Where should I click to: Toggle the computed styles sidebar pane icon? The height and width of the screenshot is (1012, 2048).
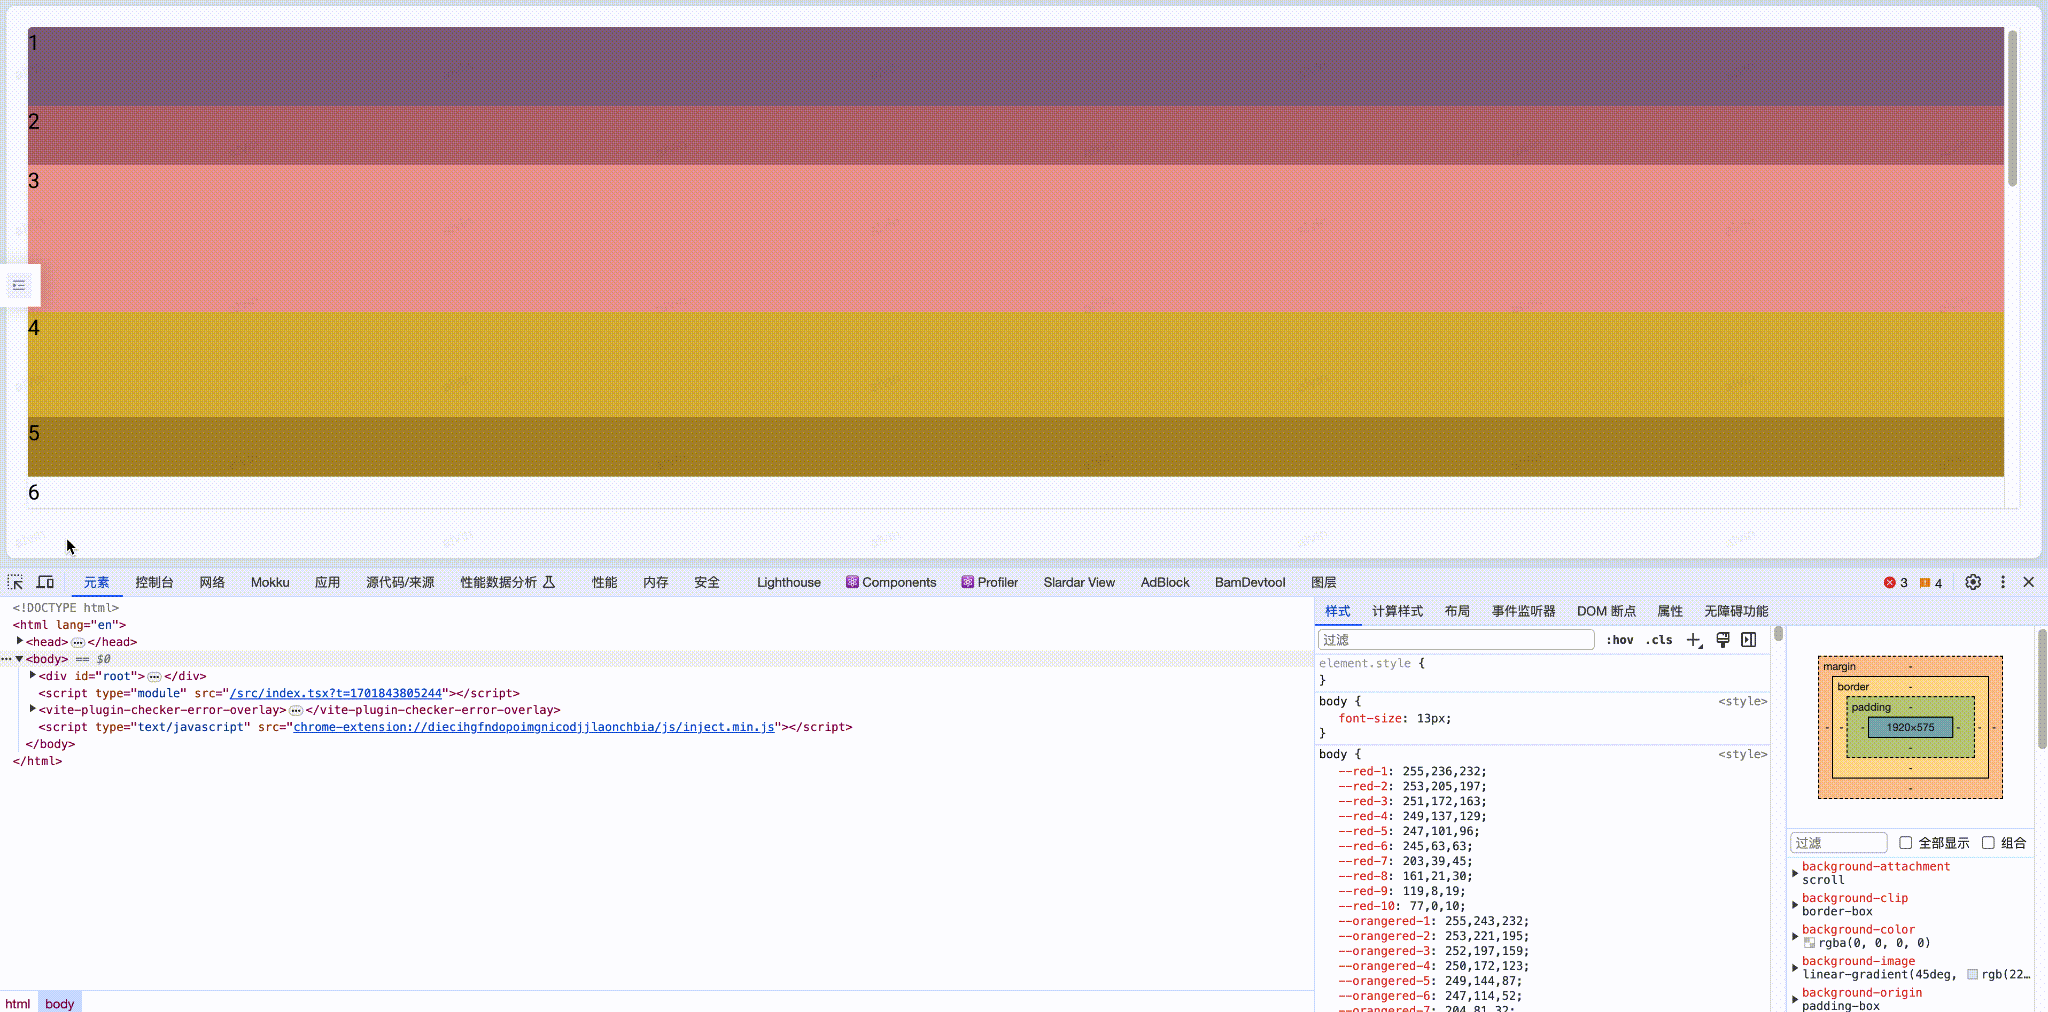pyautogui.click(x=1749, y=640)
